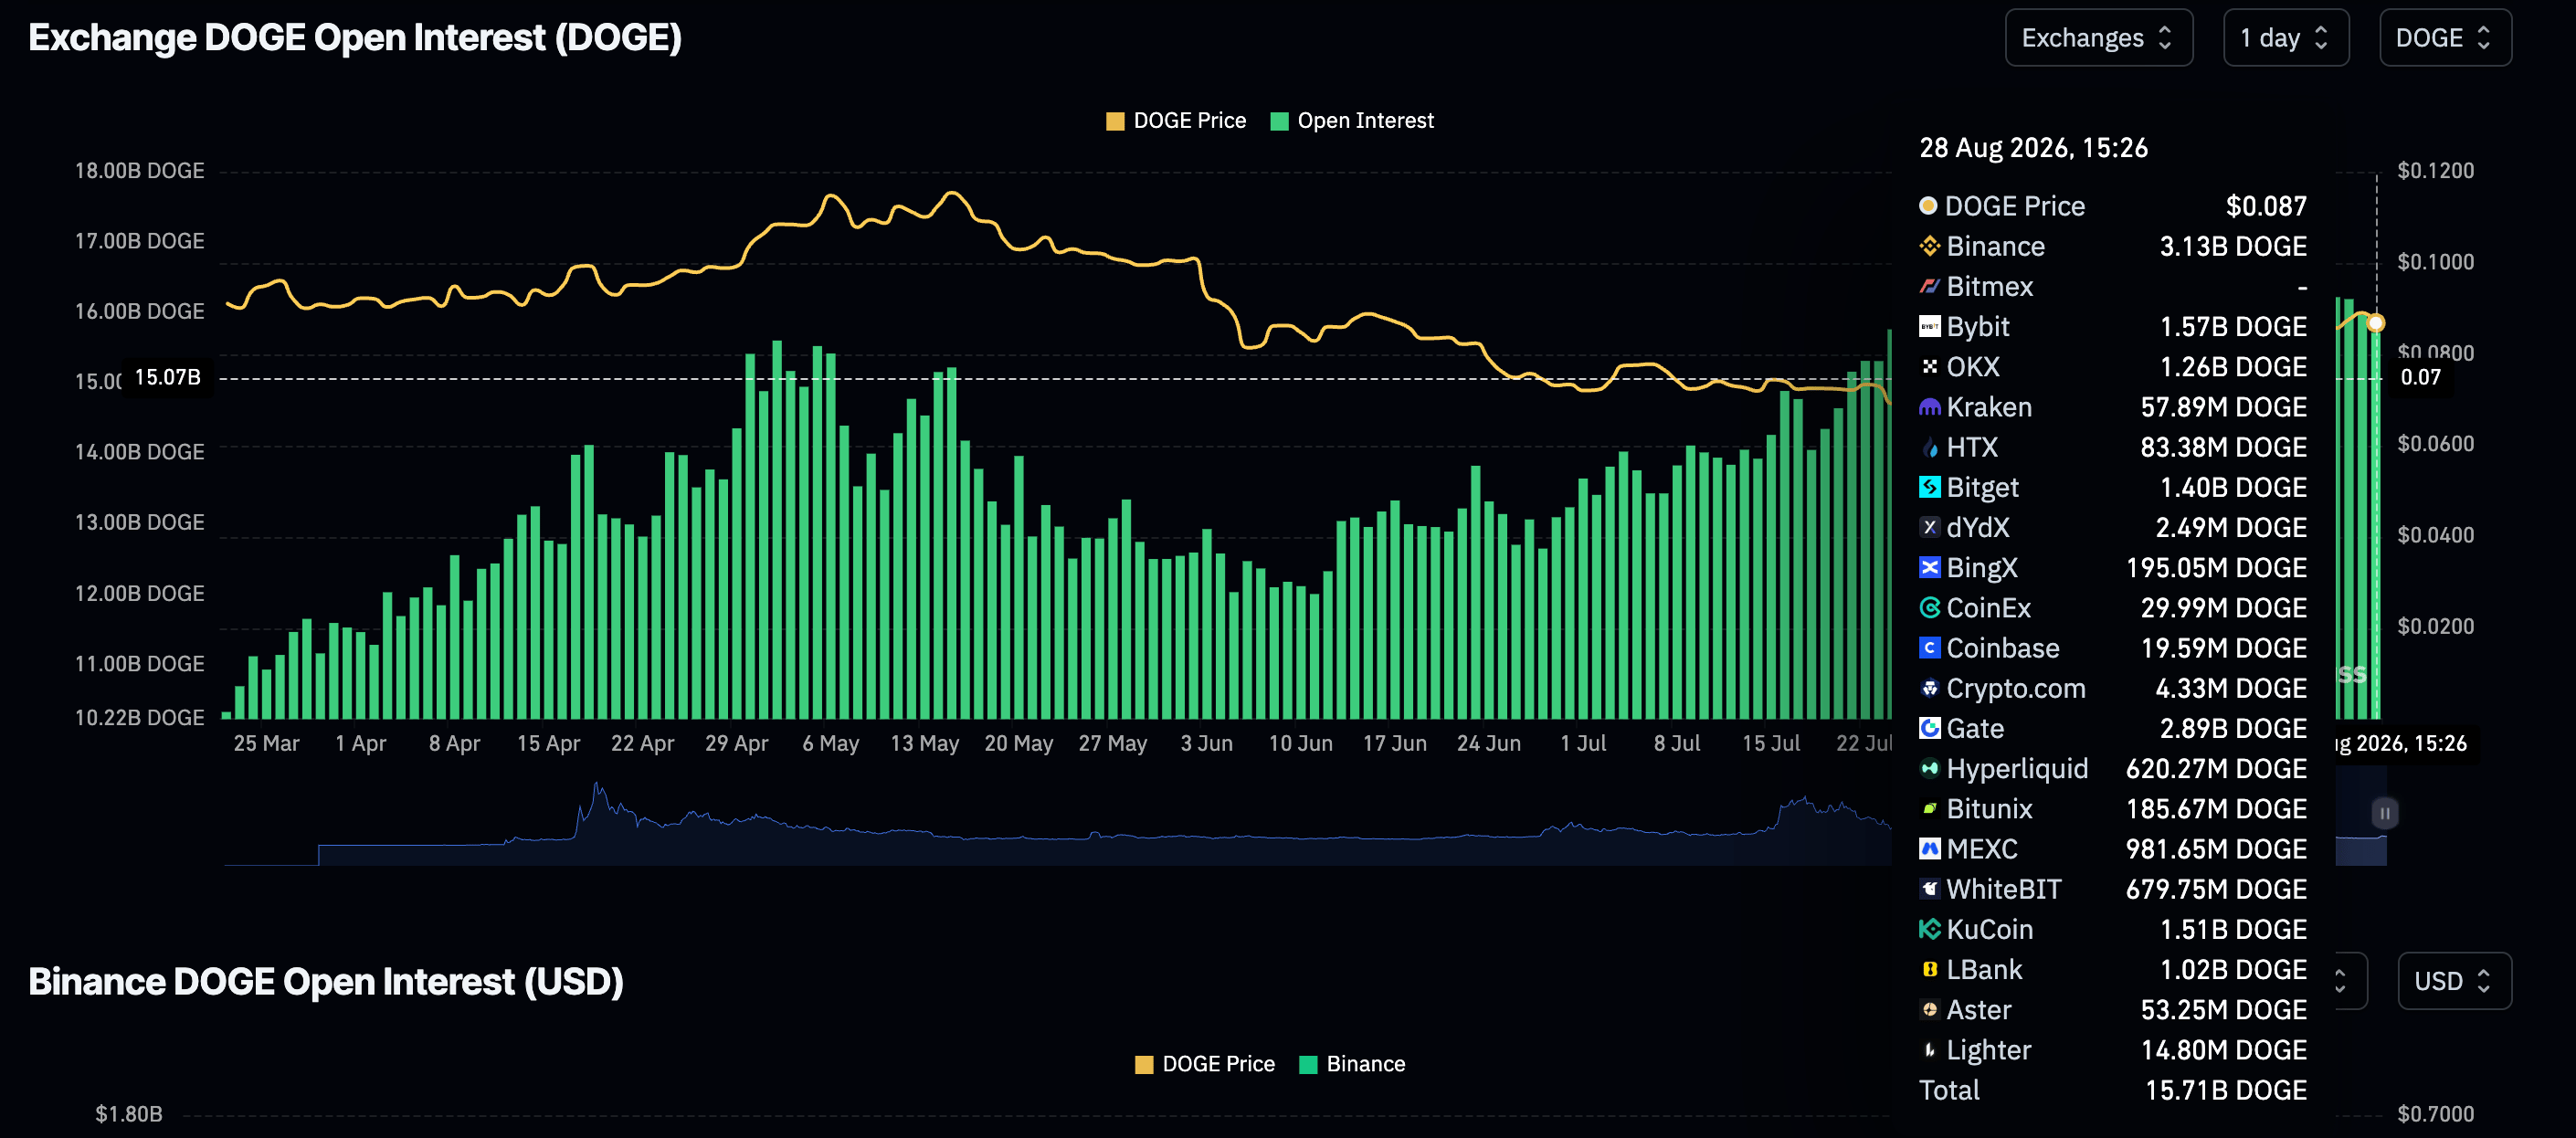Click the MEXC logo icon in the tooltip
The image size is (2576, 1138).
coord(1929,848)
